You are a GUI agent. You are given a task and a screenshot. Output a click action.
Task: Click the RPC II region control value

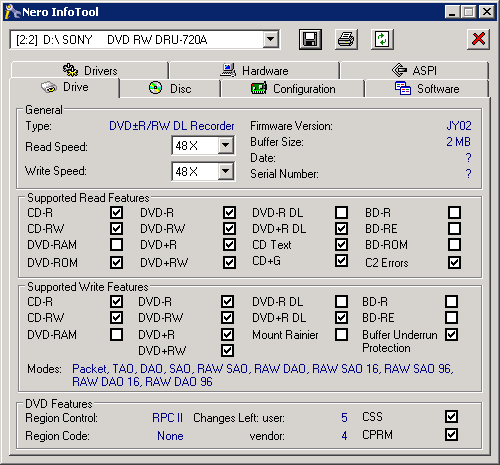coord(167,418)
